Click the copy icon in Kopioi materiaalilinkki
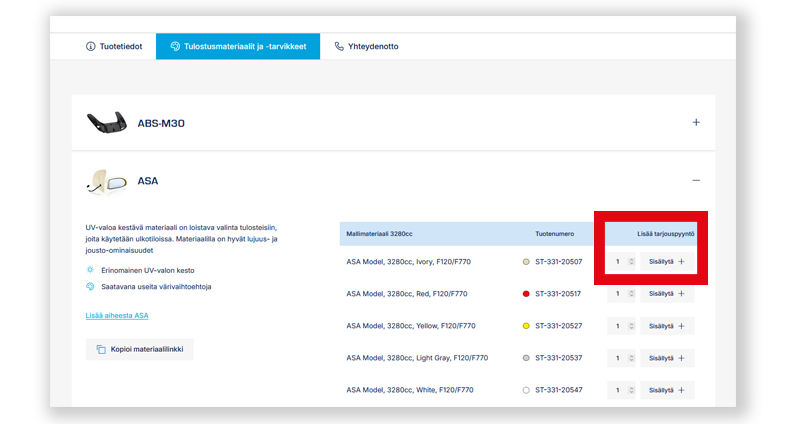 101,349
